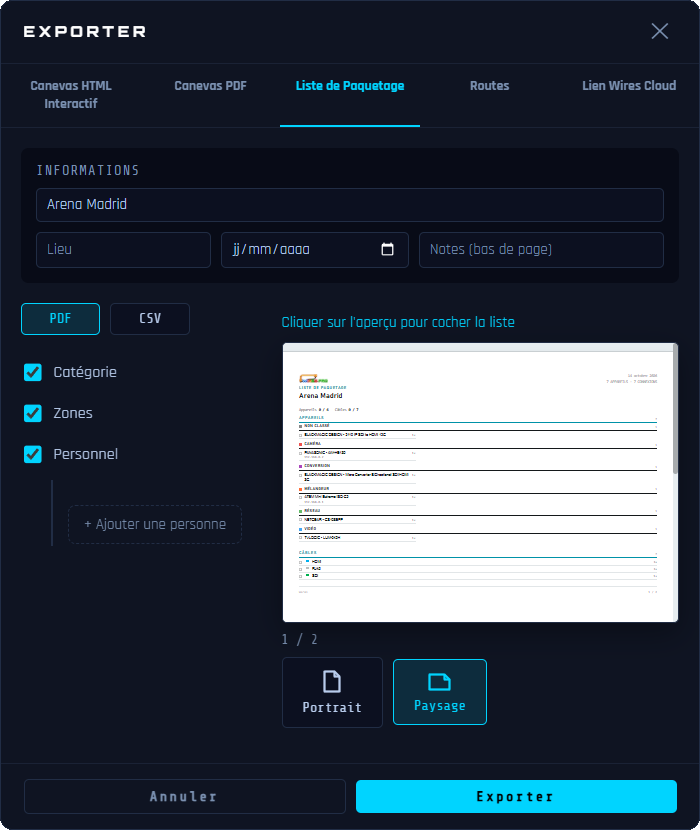Image resolution: width=700 pixels, height=830 pixels.
Task: Click Ajouter une personne
Action: (x=155, y=525)
